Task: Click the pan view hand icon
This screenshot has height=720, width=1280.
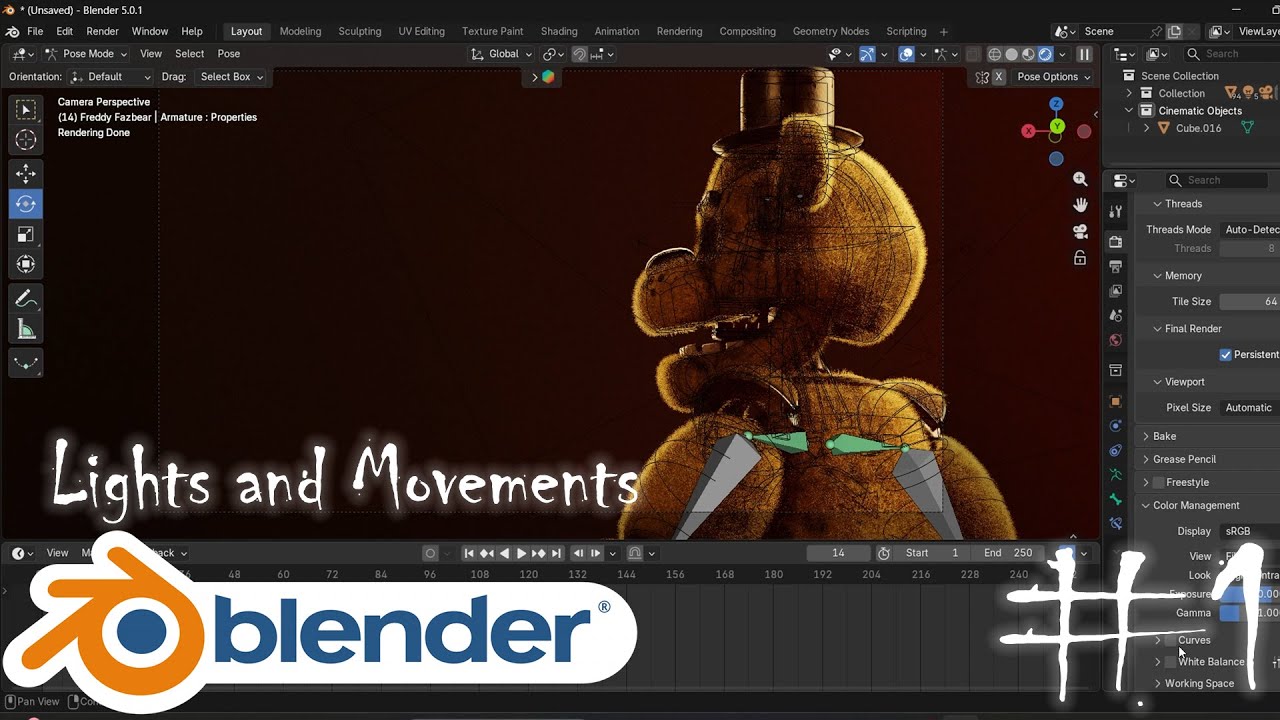Action: pyautogui.click(x=1080, y=205)
